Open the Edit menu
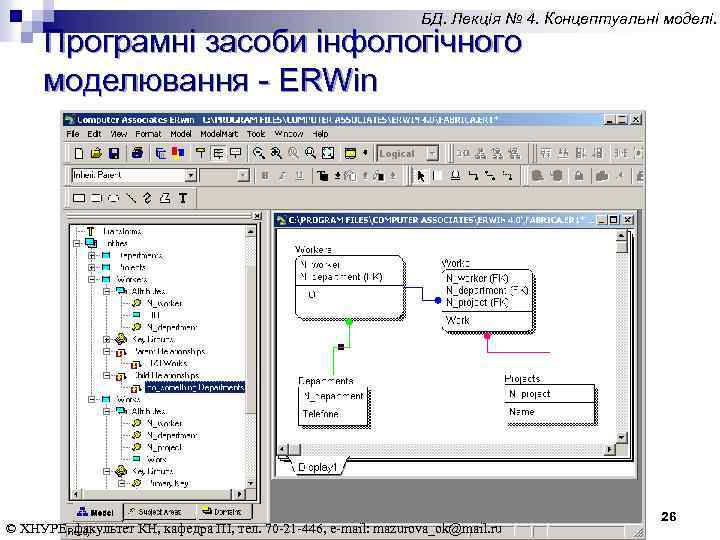The image size is (720, 540). pyautogui.click(x=94, y=134)
